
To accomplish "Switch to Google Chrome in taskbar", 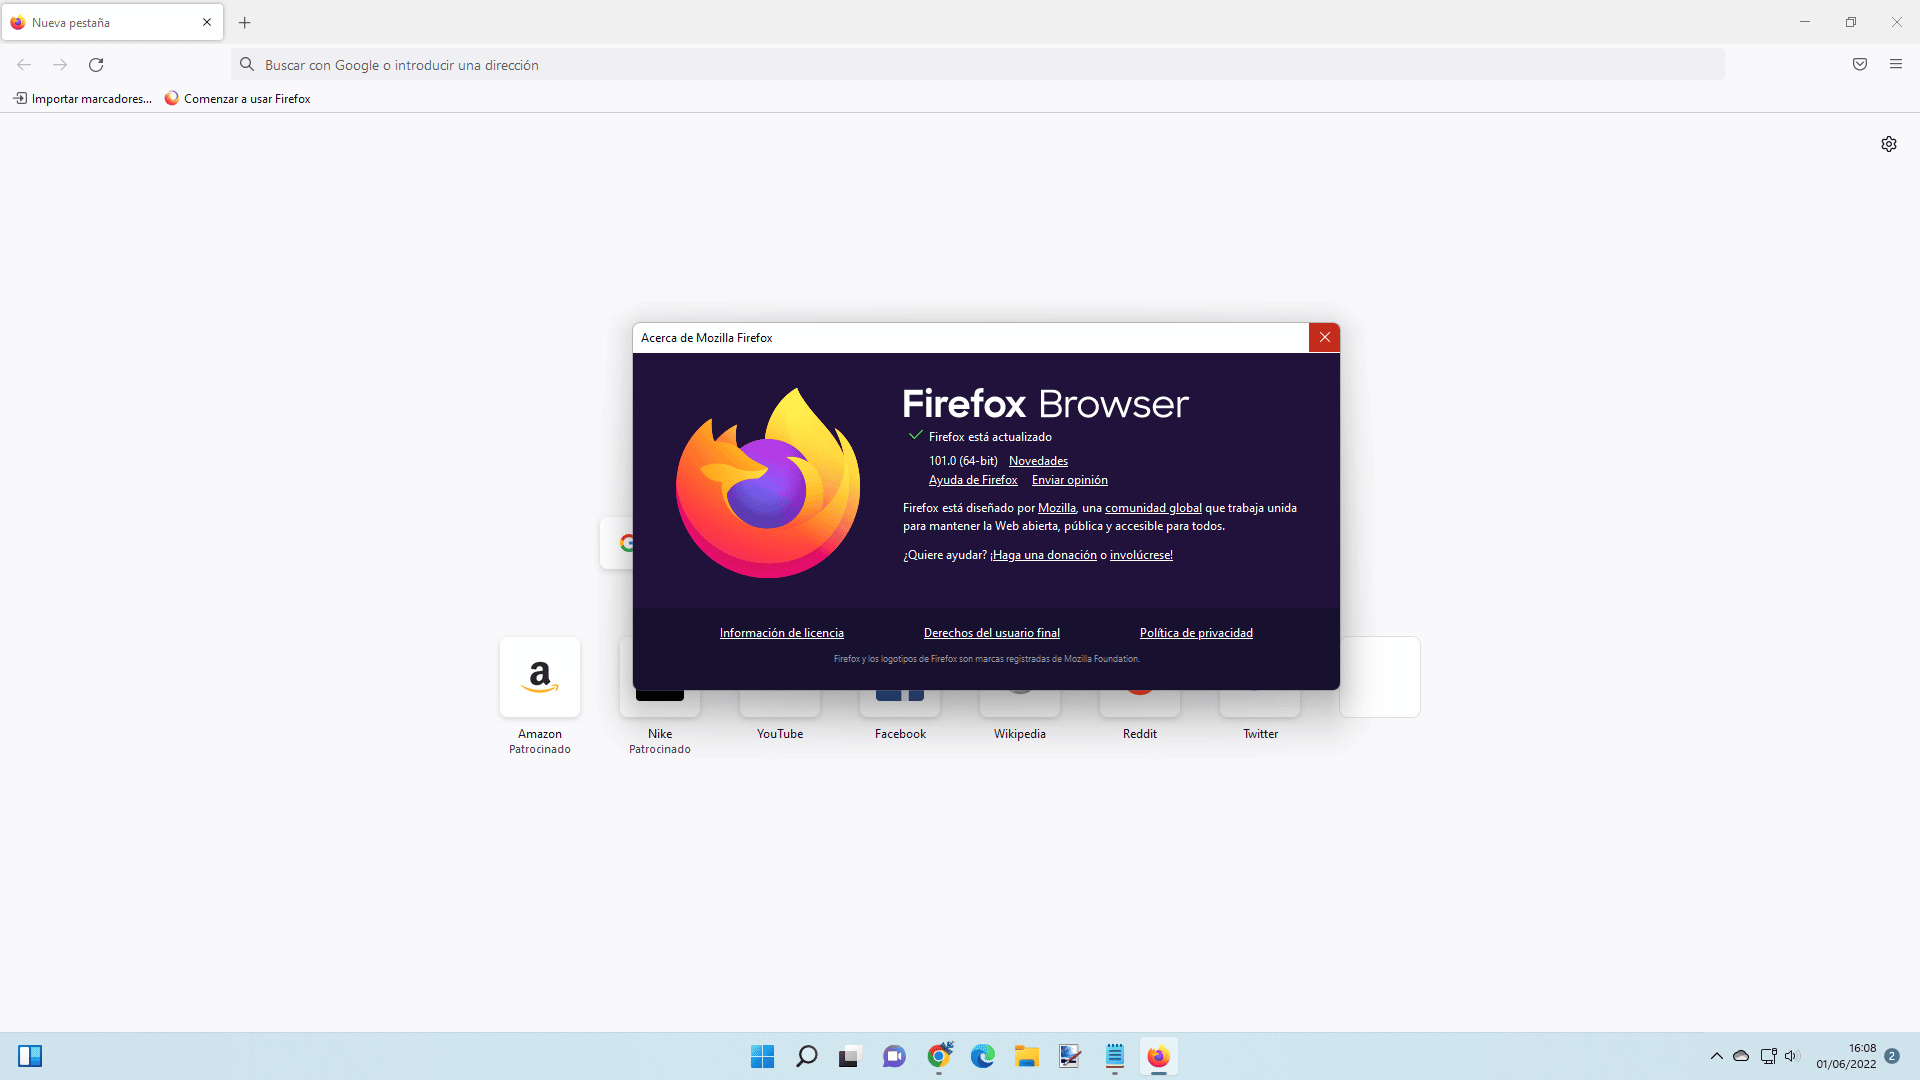I will pos(939,1056).
